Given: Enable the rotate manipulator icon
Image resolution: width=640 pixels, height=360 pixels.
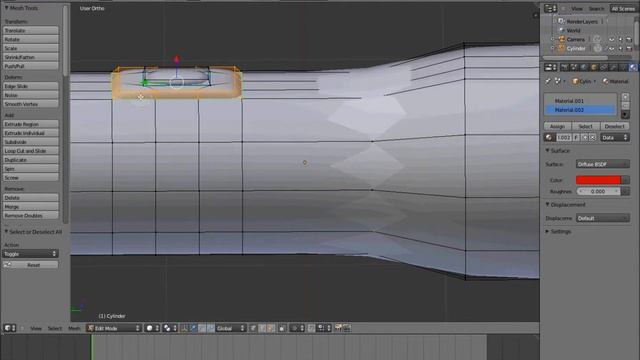Looking at the screenshot, I should click(x=202, y=328).
